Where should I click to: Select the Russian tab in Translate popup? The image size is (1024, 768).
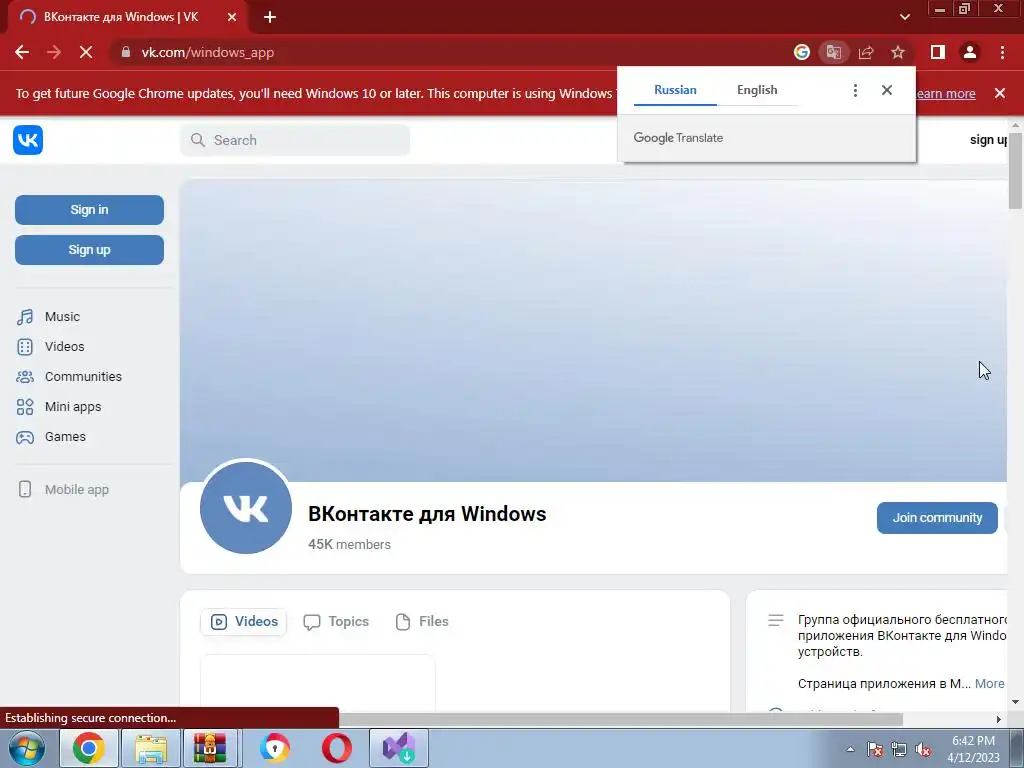tap(675, 90)
